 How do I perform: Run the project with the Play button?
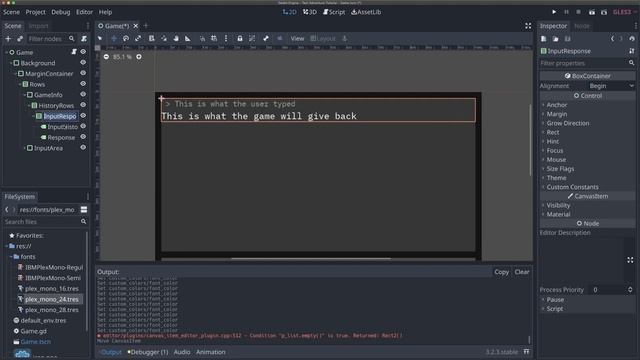(x=554, y=12)
